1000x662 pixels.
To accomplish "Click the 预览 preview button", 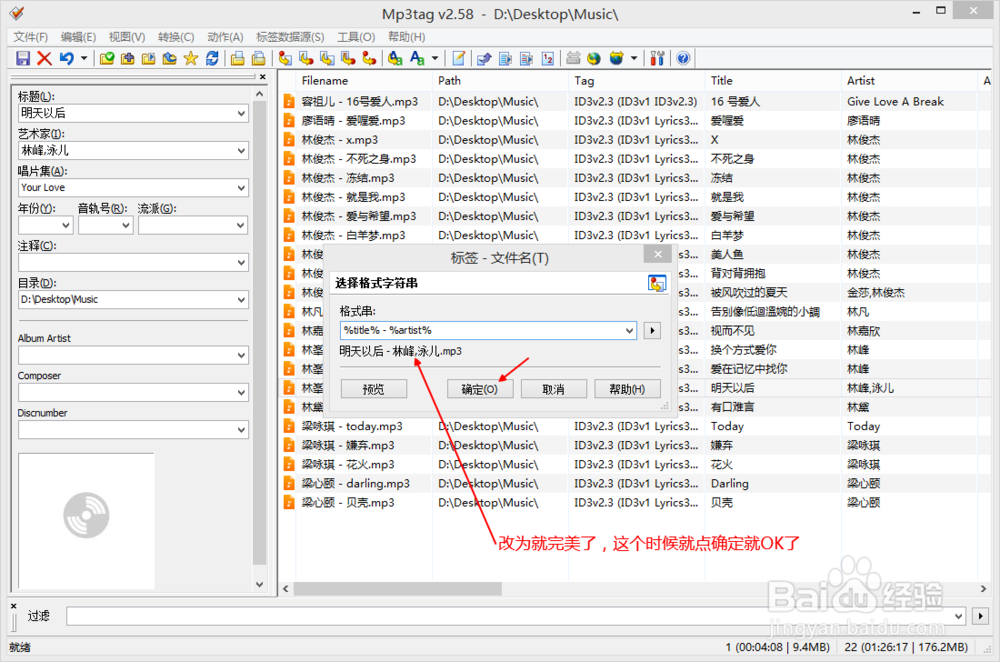I will tap(374, 389).
